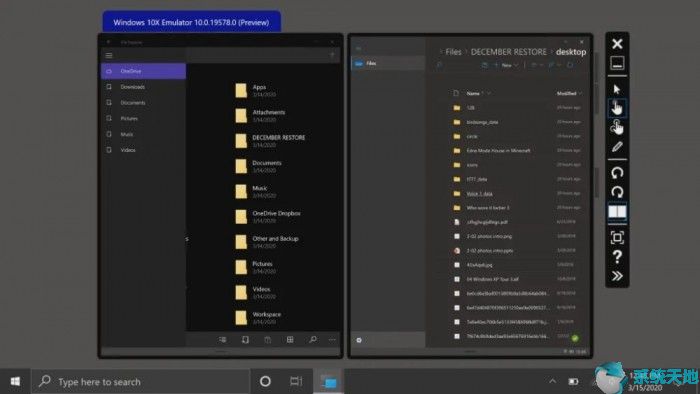Select multi-touch input tool
The width and height of the screenshot is (700, 394).
coord(617,127)
